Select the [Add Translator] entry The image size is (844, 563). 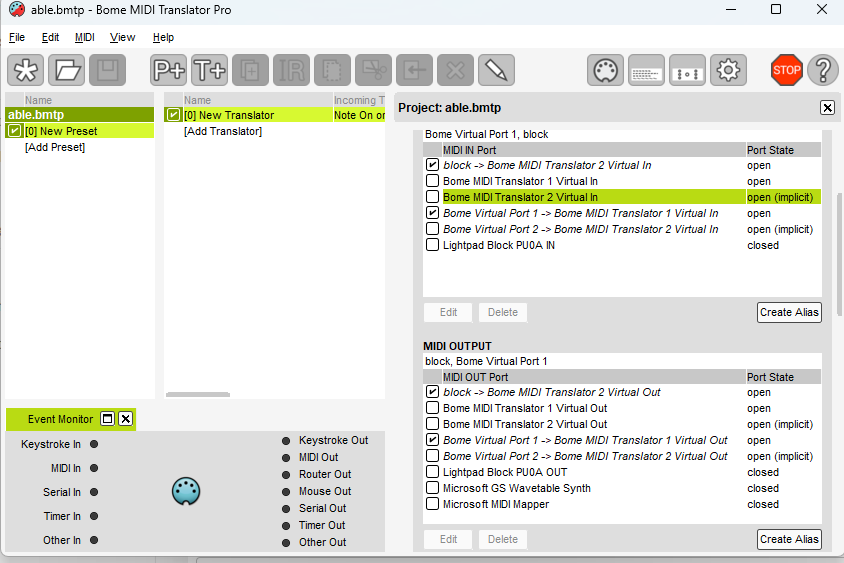223,131
